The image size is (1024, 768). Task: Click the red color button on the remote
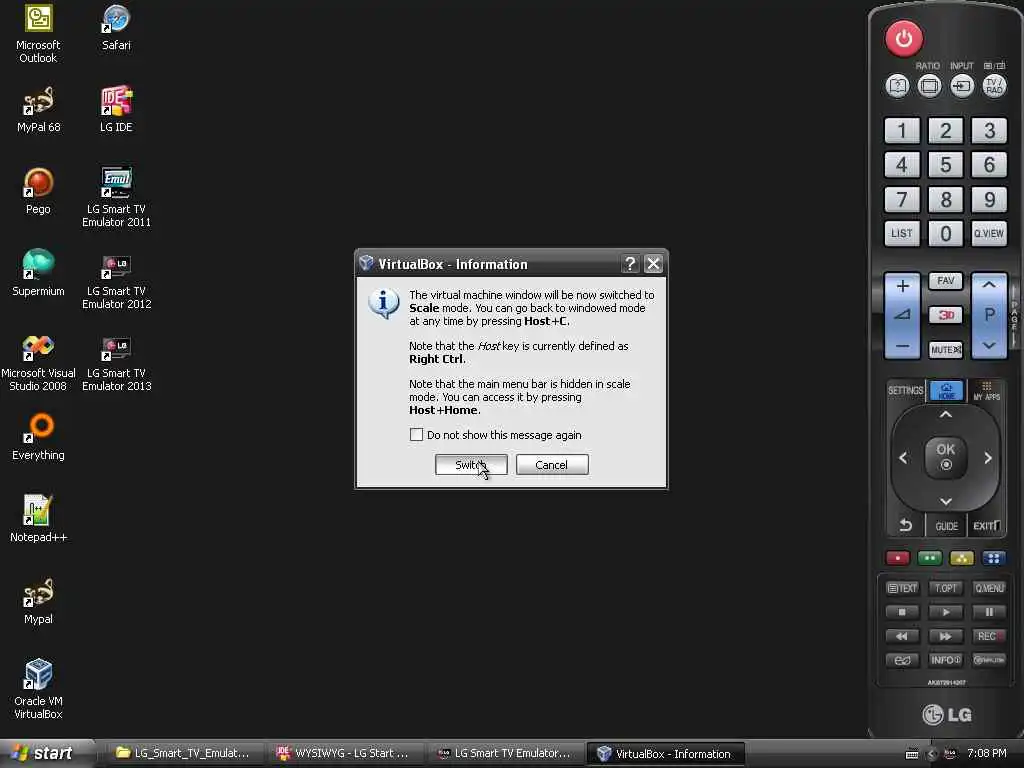click(898, 558)
